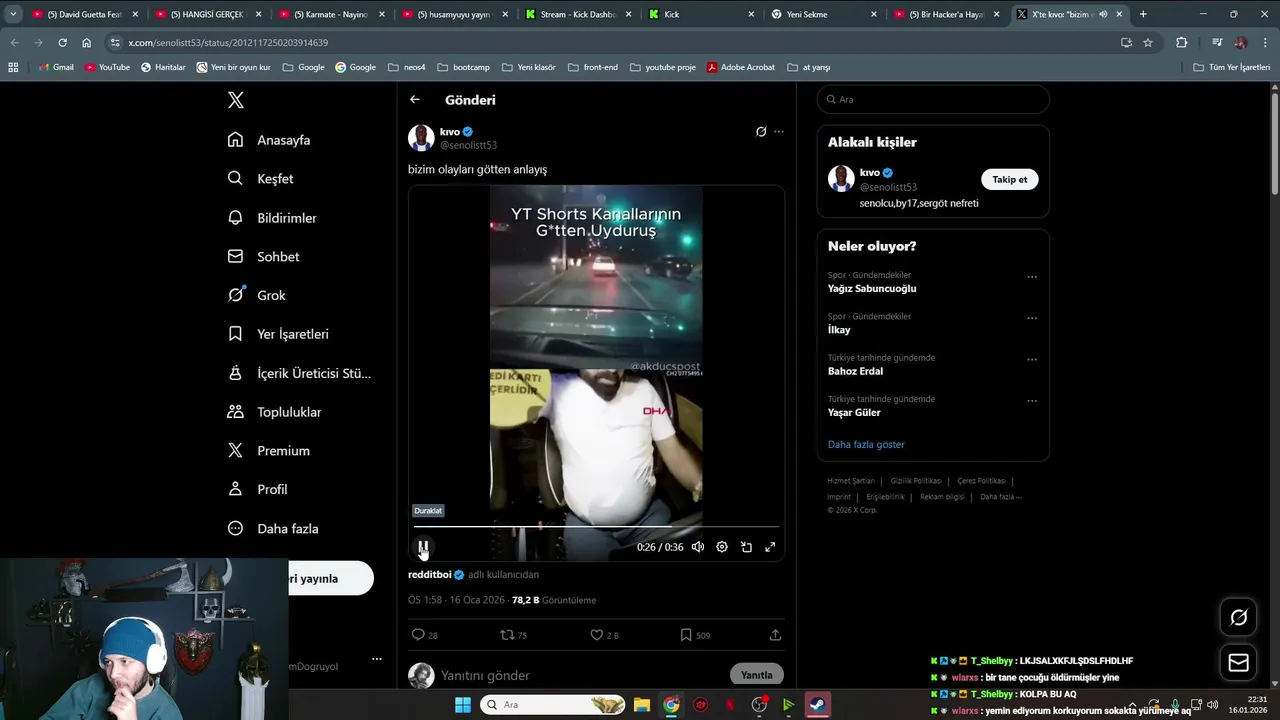1280x720 pixels.
Task: Click Takip et to follow kıvo
Action: 1009,179
